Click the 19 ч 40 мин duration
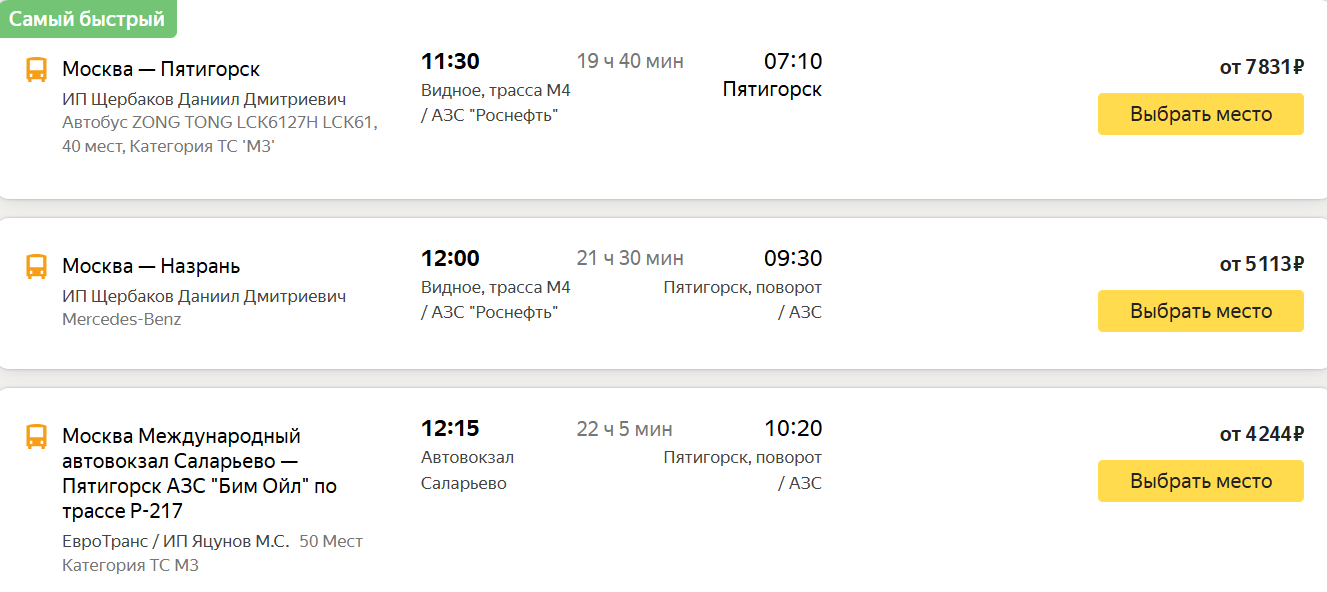The image size is (1327, 592). point(630,62)
